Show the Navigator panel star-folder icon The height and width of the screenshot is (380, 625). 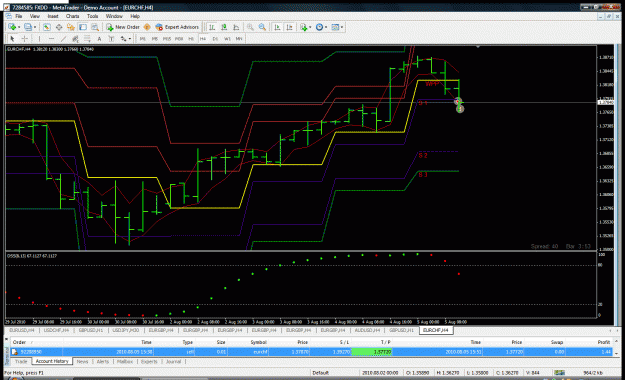tap(71, 27)
